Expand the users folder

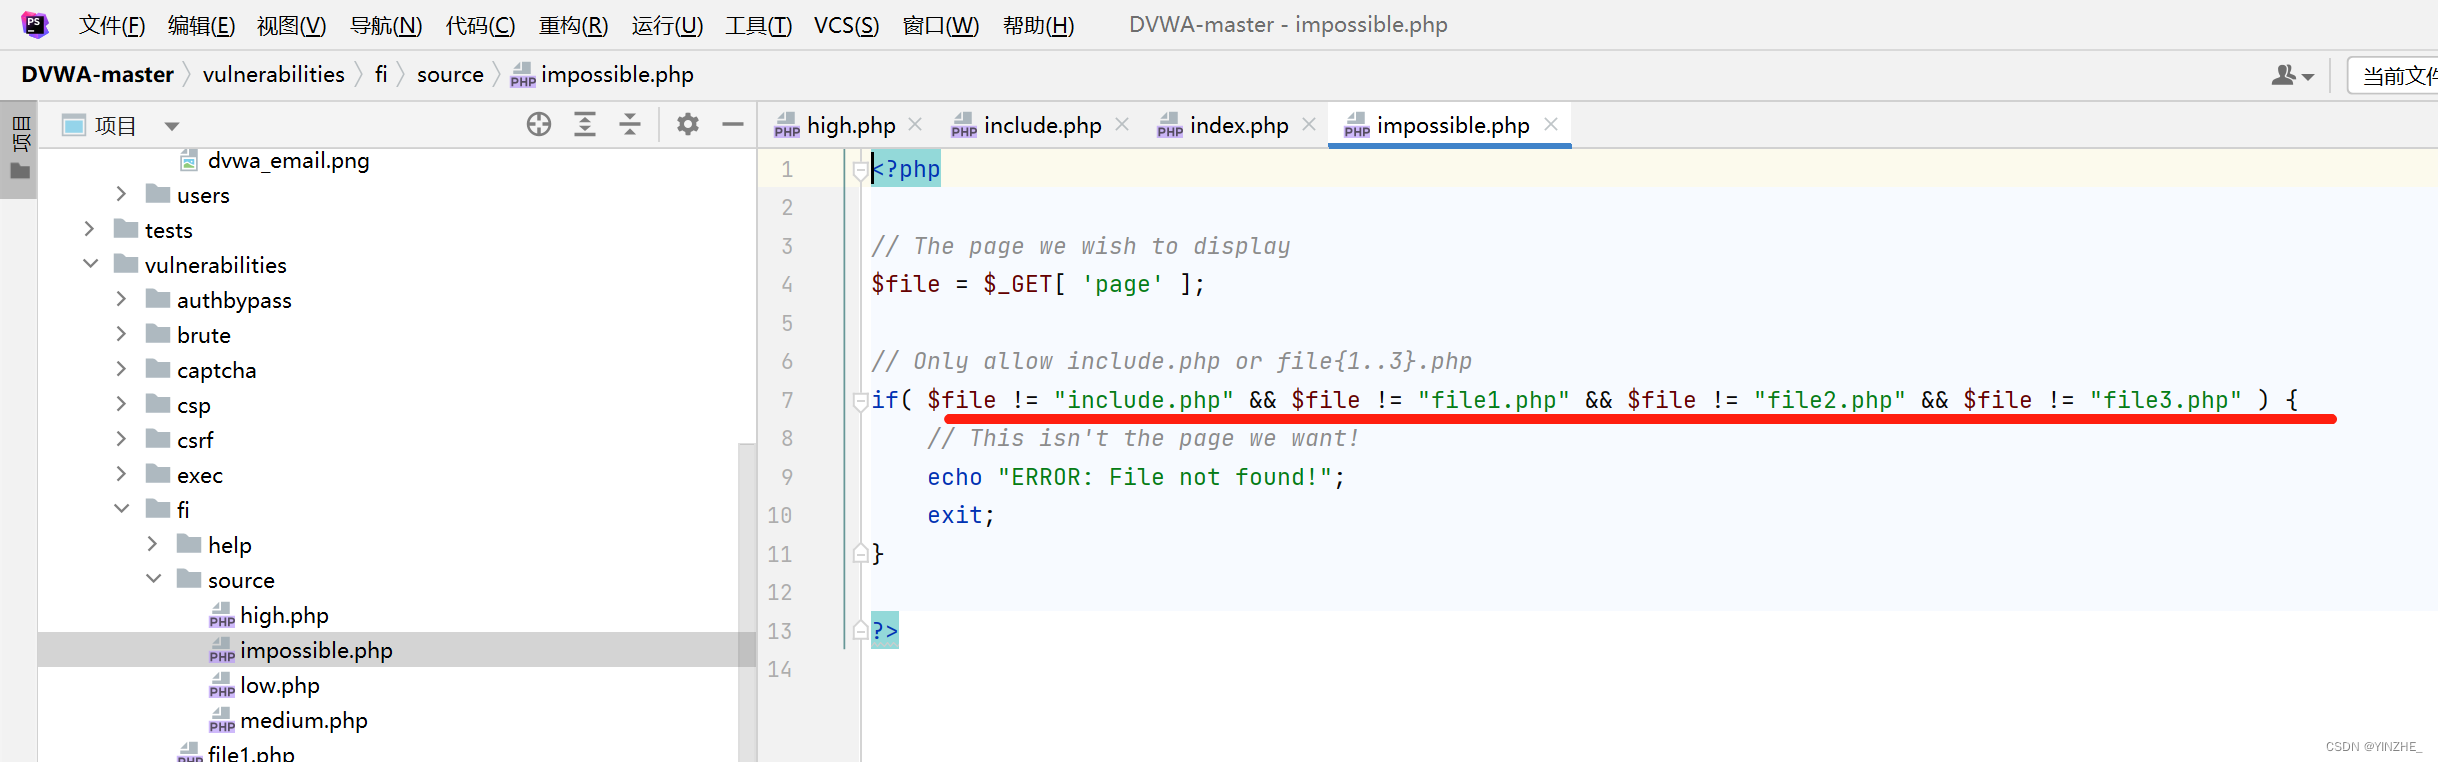click(x=121, y=194)
